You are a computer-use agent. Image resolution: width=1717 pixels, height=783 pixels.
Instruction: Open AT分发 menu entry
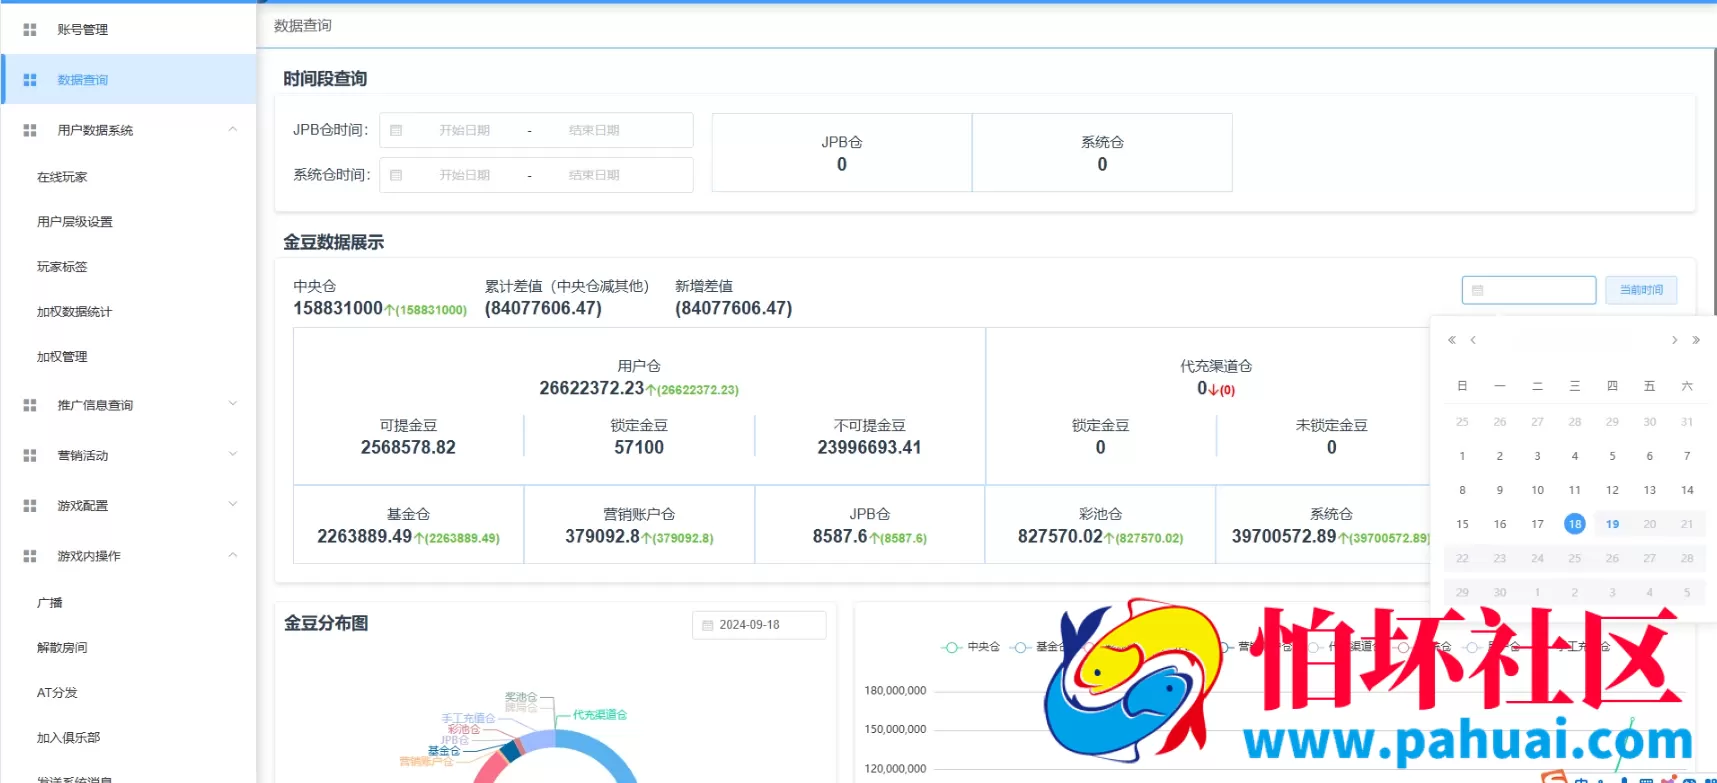57,693
